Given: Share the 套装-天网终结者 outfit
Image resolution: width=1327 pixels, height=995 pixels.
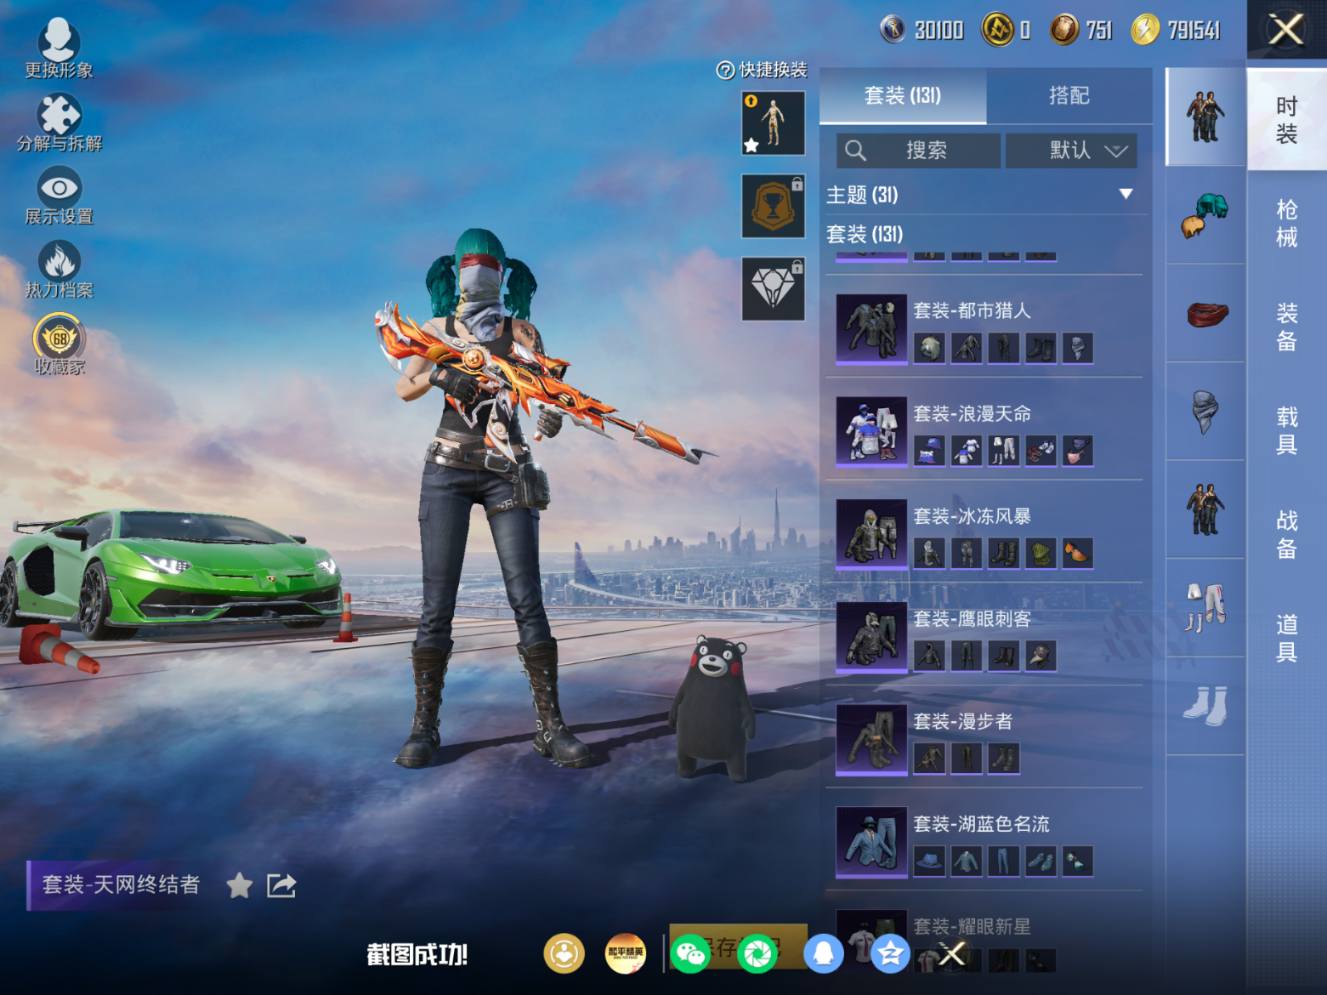Looking at the screenshot, I should click(281, 885).
